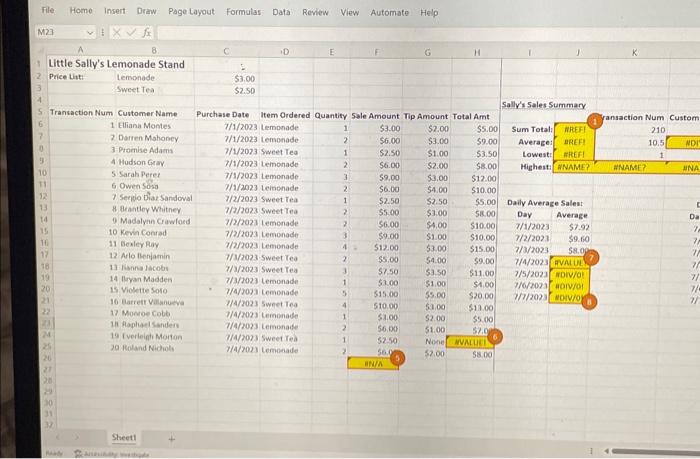Open the Formulas ribbon tab
700x459 pixels.
pyautogui.click(x=243, y=12)
